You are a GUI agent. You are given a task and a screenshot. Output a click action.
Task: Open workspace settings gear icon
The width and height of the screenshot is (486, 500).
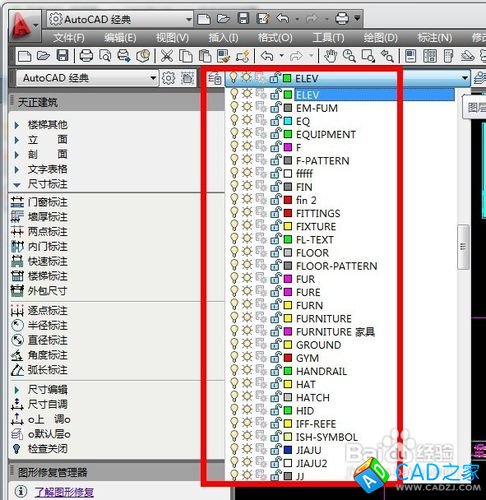[x=168, y=78]
